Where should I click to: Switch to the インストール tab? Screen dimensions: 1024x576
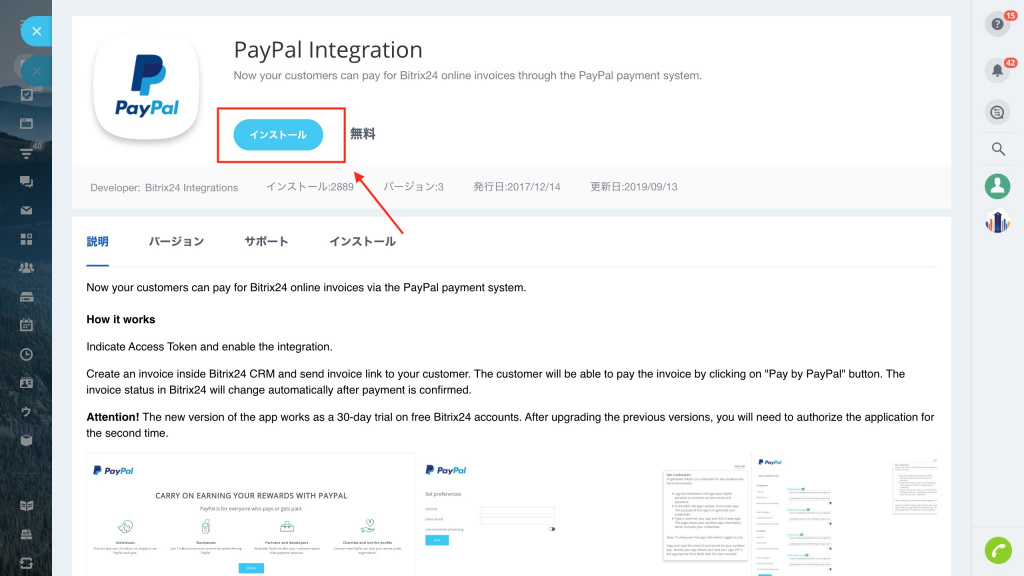point(362,242)
